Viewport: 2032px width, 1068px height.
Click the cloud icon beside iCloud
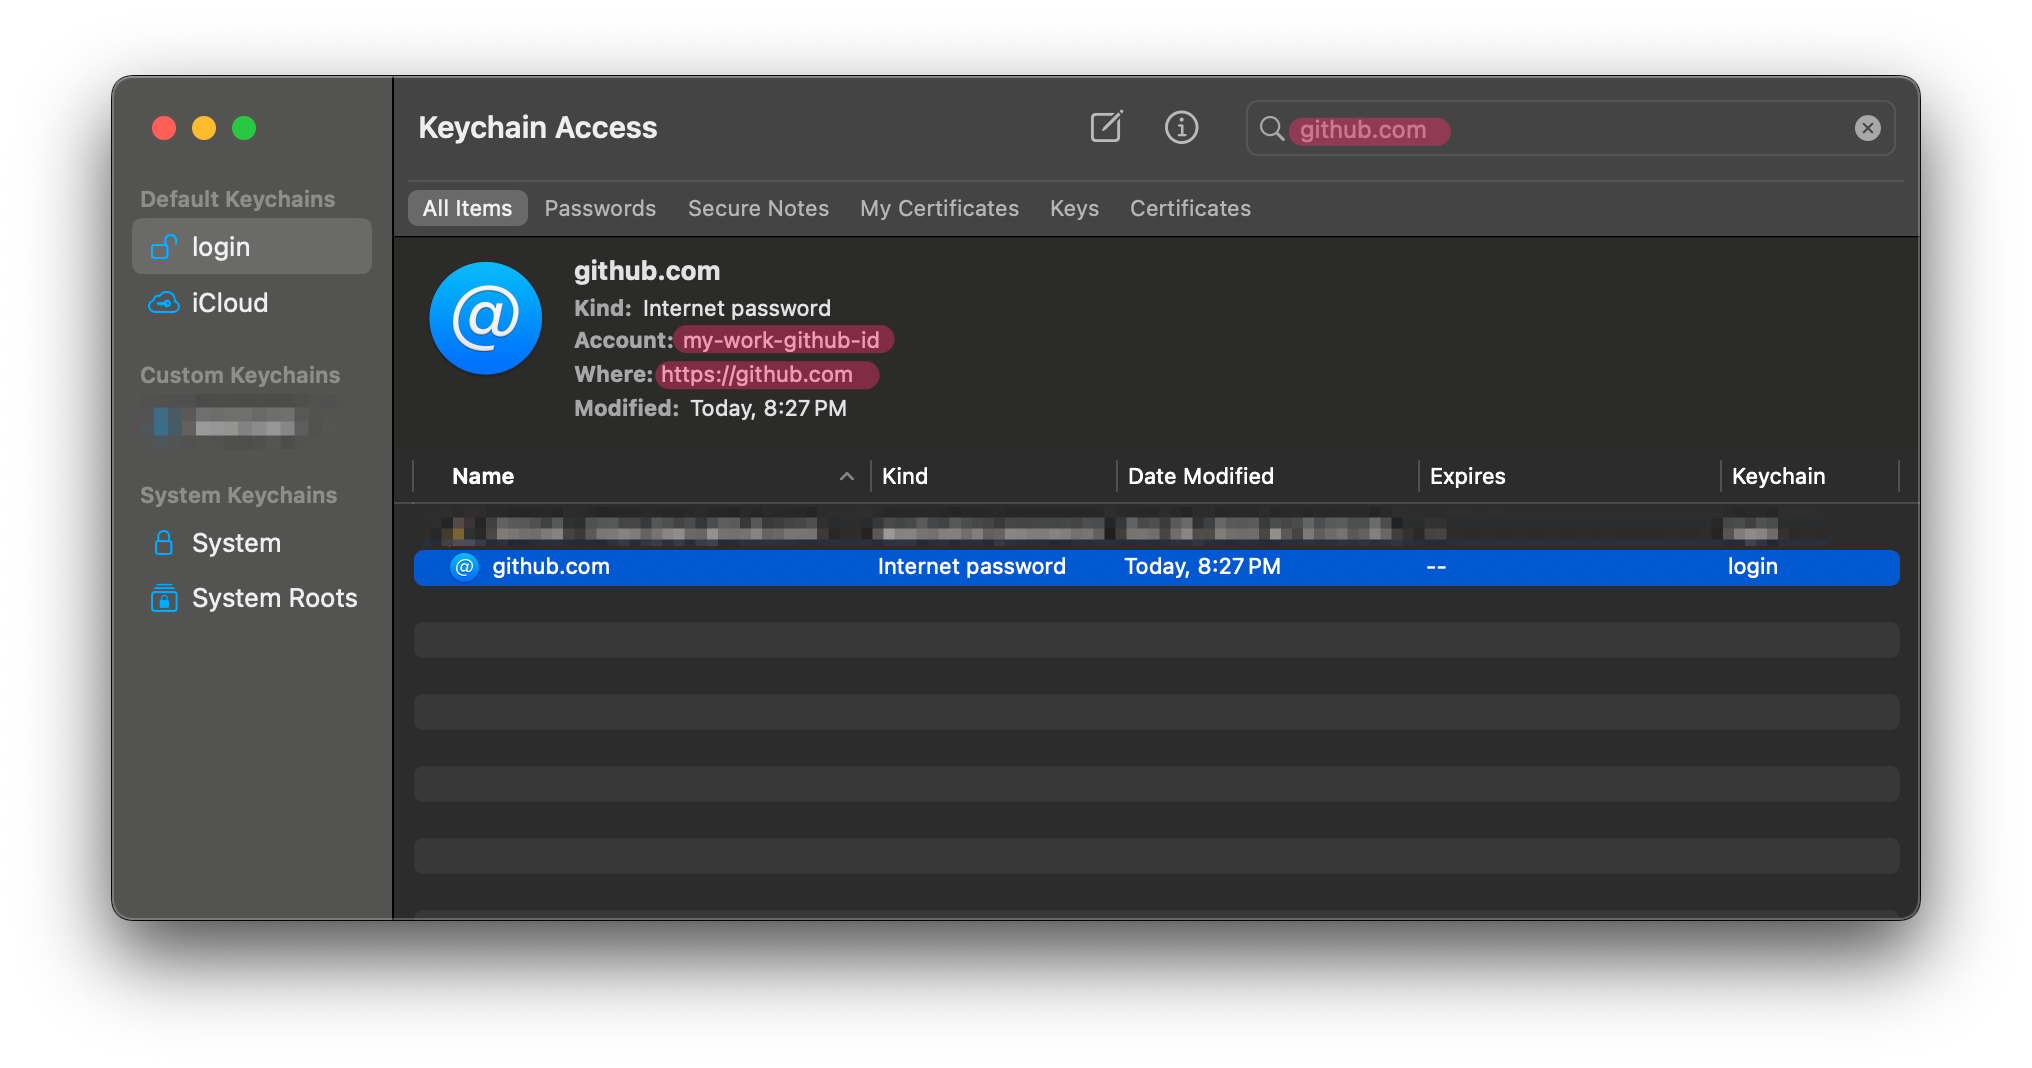click(163, 302)
